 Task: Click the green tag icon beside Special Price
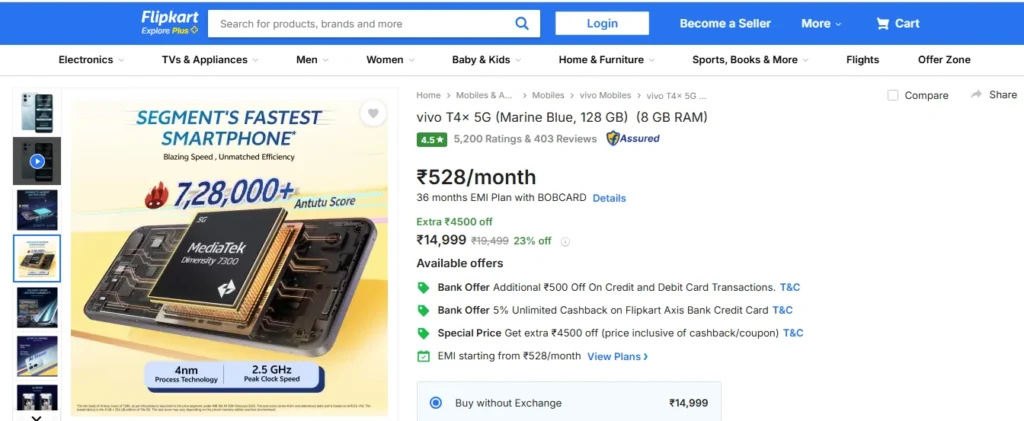pyautogui.click(x=424, y=334)
